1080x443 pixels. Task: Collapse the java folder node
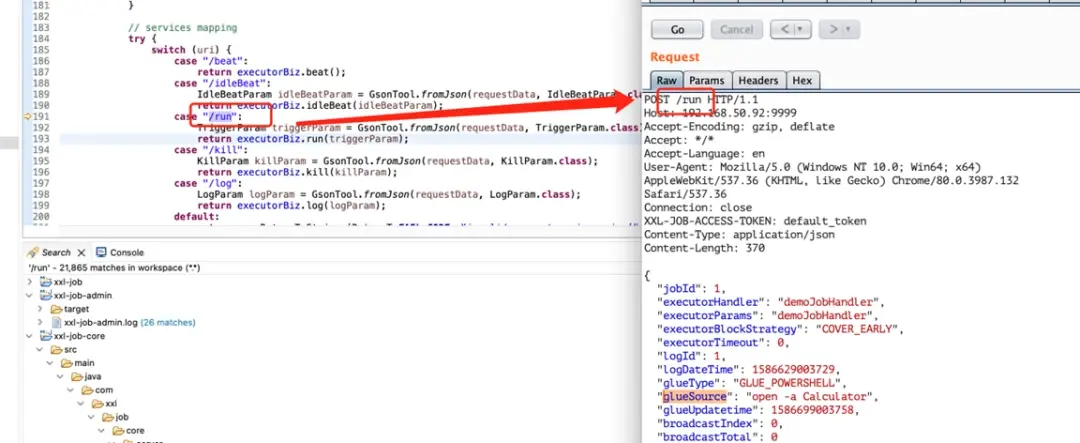(62, 376)
